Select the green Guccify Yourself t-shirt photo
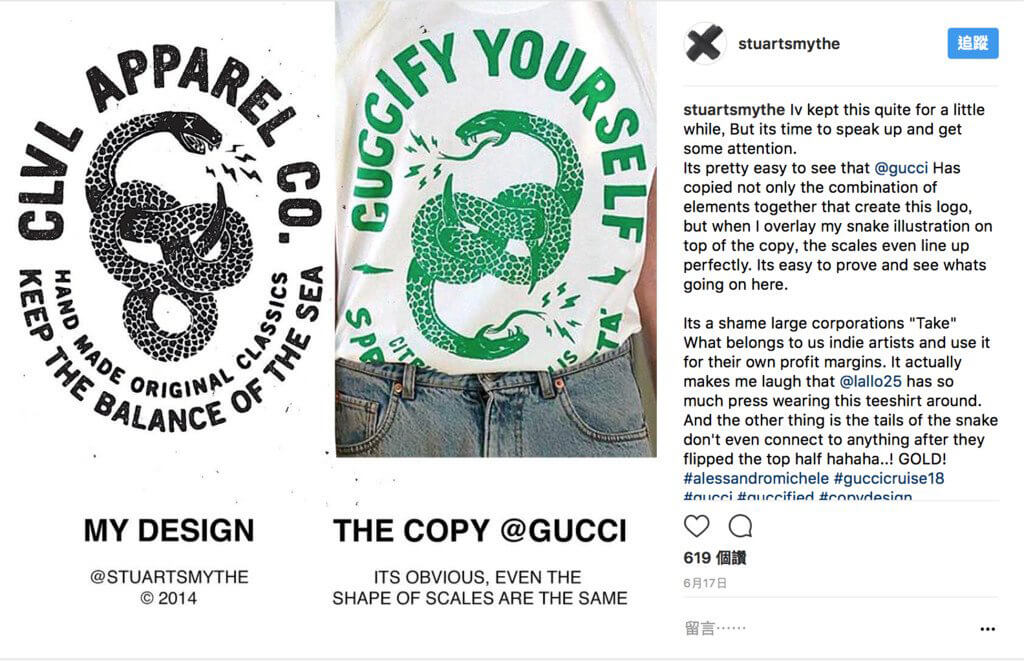The image size is (1024, 661). point(496,228)
